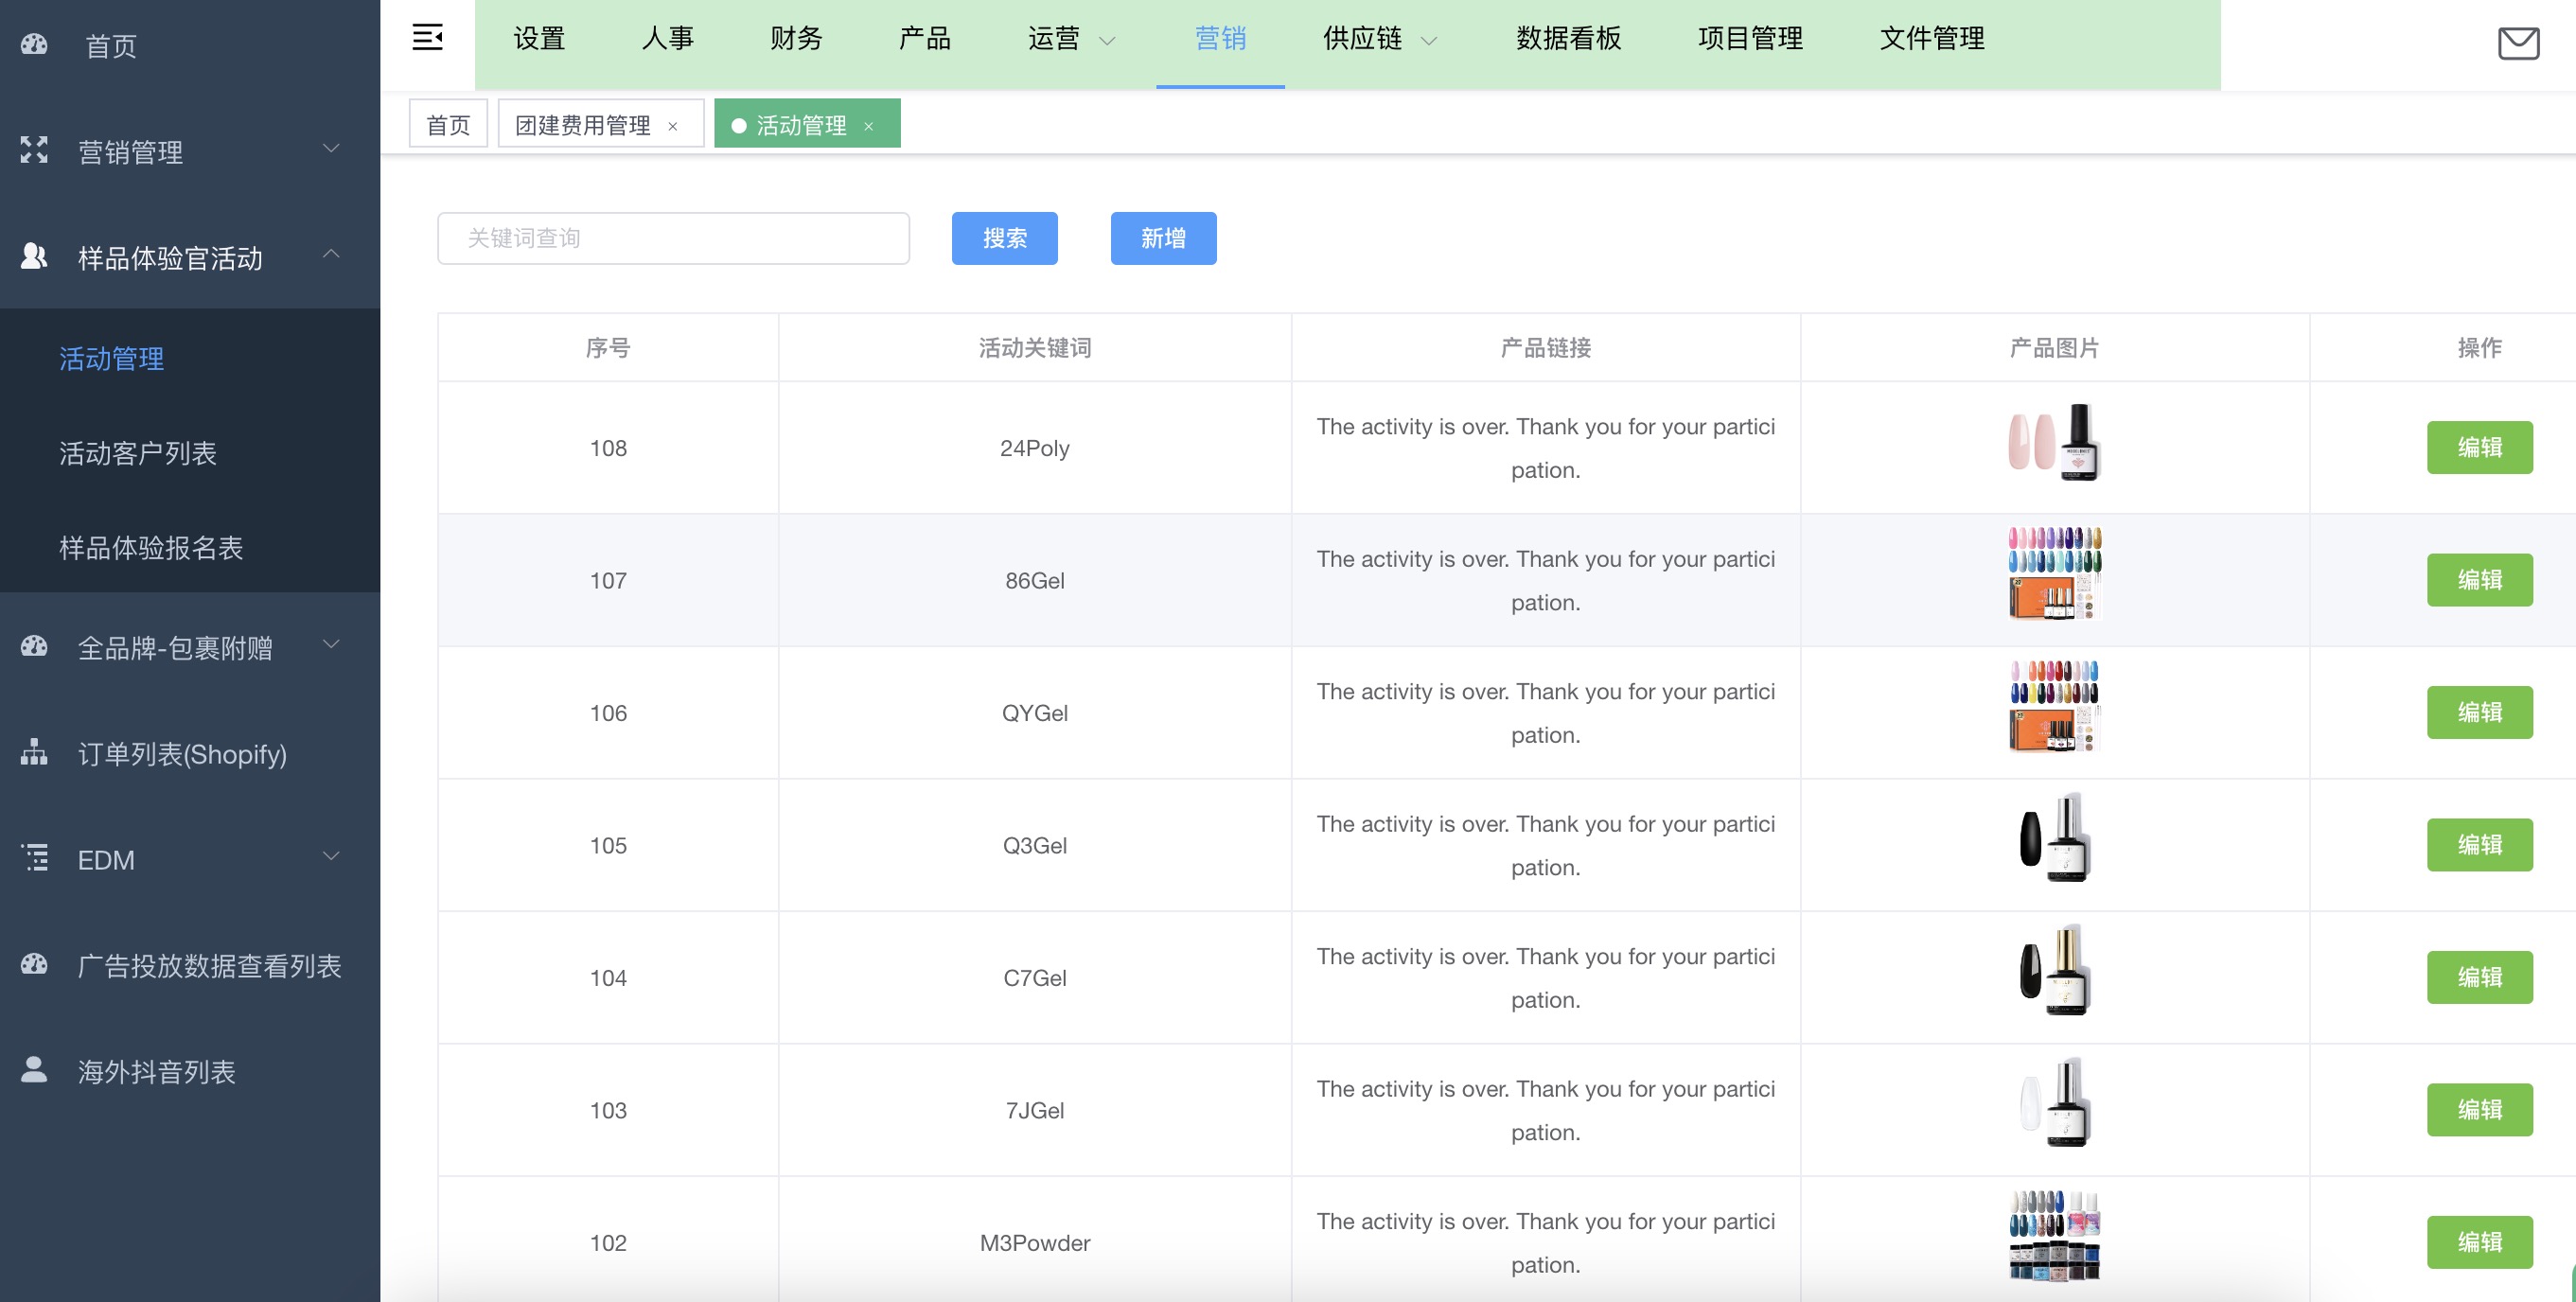Edit the QYGel activity row
The height and width of the screenshot is (1302, 2576).
point(2479,712)
